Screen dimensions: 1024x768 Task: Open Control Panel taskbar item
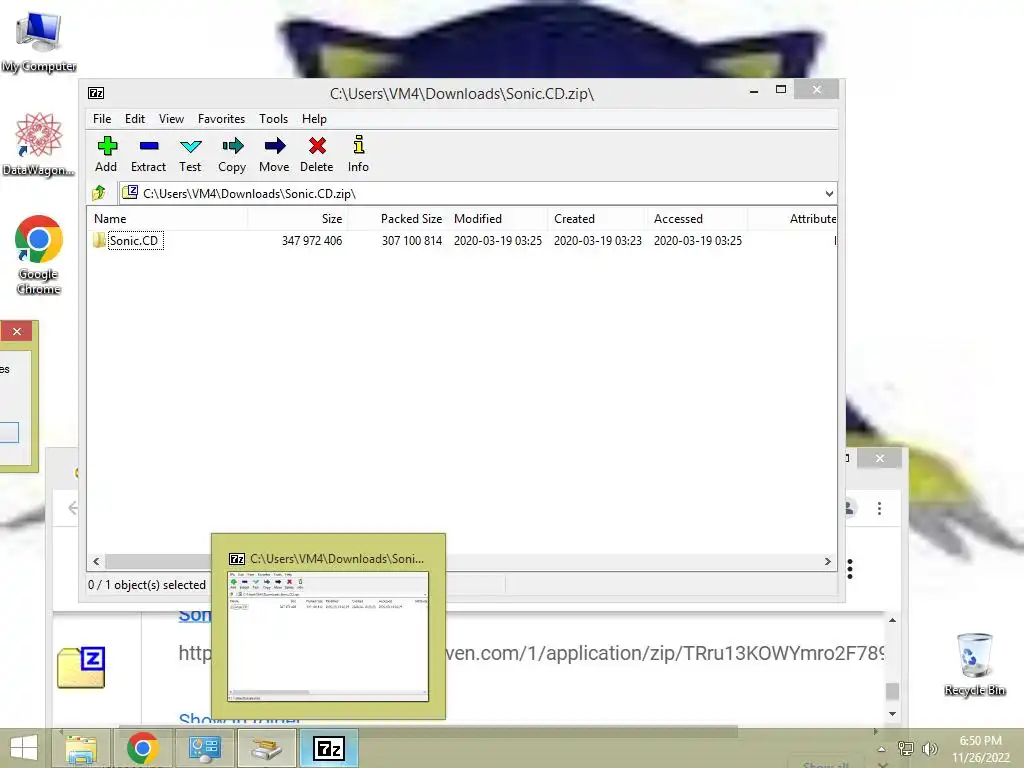204,748
